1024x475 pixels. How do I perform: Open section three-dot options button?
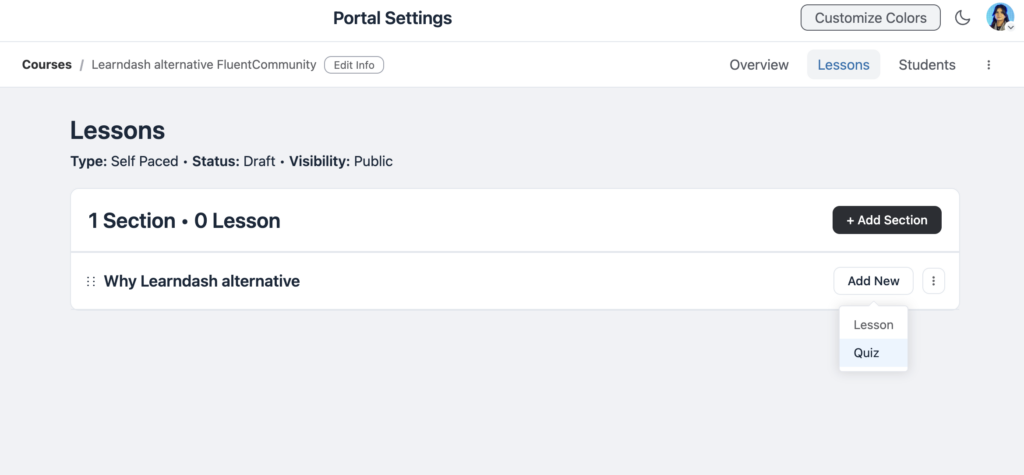click(933, 281)
